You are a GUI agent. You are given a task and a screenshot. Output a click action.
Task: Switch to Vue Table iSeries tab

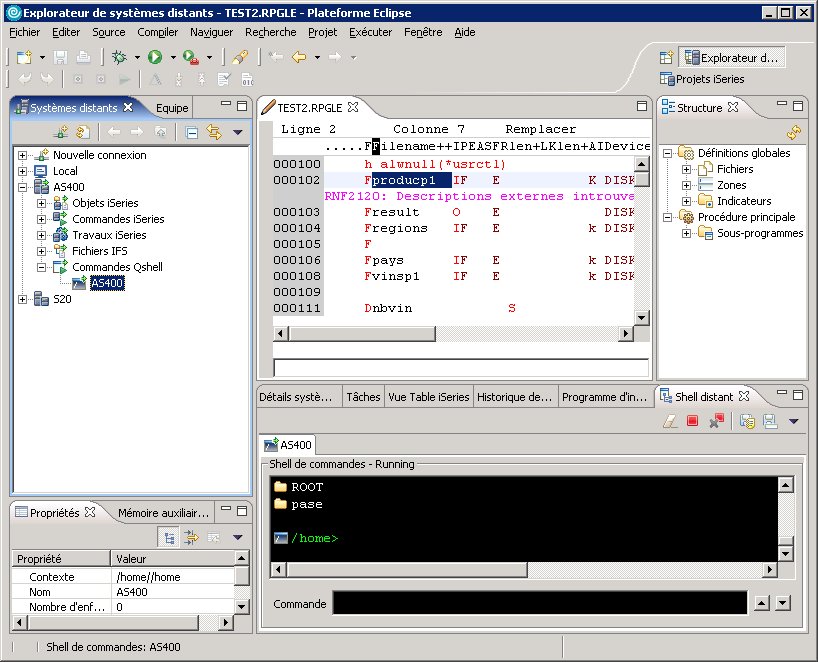tap(429, 397)
